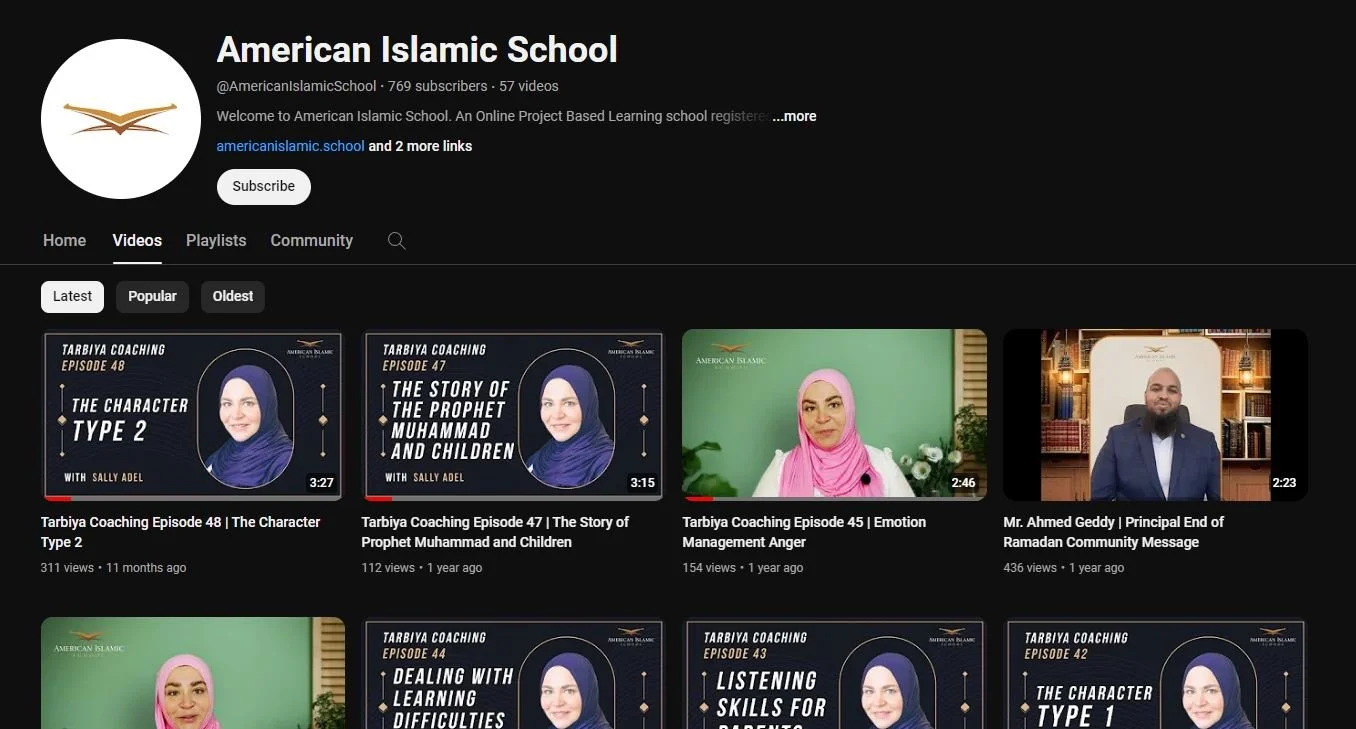Open the Playlists tab
Screen dimensions: 1356x729
[x=216, y=241]
